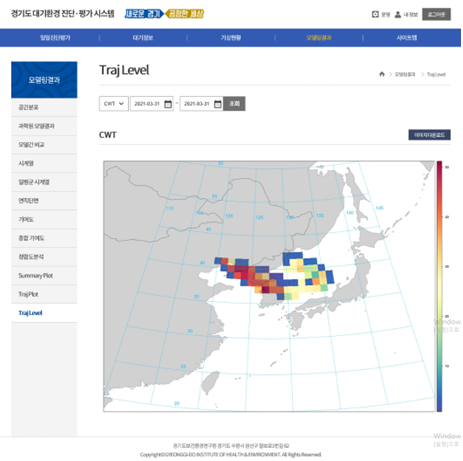Image resolution: width=463 pixels, height=461 pixels.
Task: Click the home icon in the breadcrumb
Action: click(382, 74)
